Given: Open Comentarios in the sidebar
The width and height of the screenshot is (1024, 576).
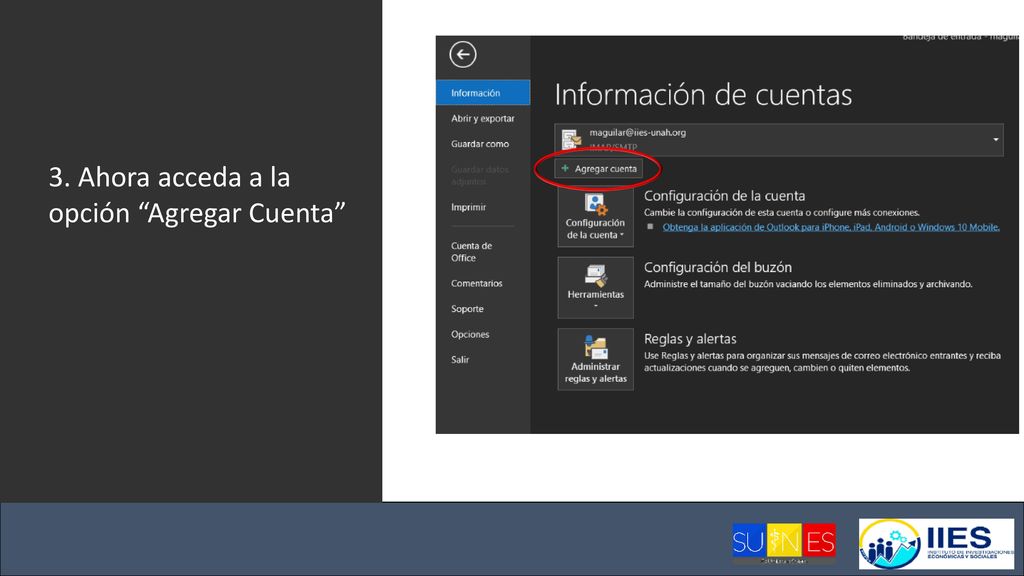Looking at the screenshot, I should (477, 283).
